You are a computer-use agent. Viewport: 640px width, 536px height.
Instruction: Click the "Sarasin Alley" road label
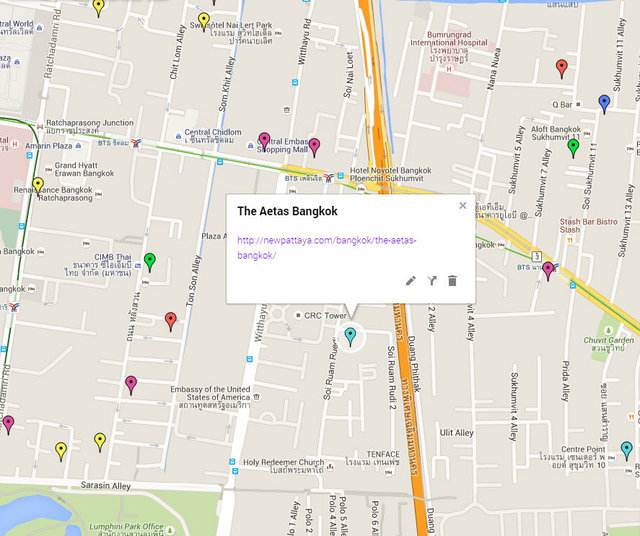point(106,485)
